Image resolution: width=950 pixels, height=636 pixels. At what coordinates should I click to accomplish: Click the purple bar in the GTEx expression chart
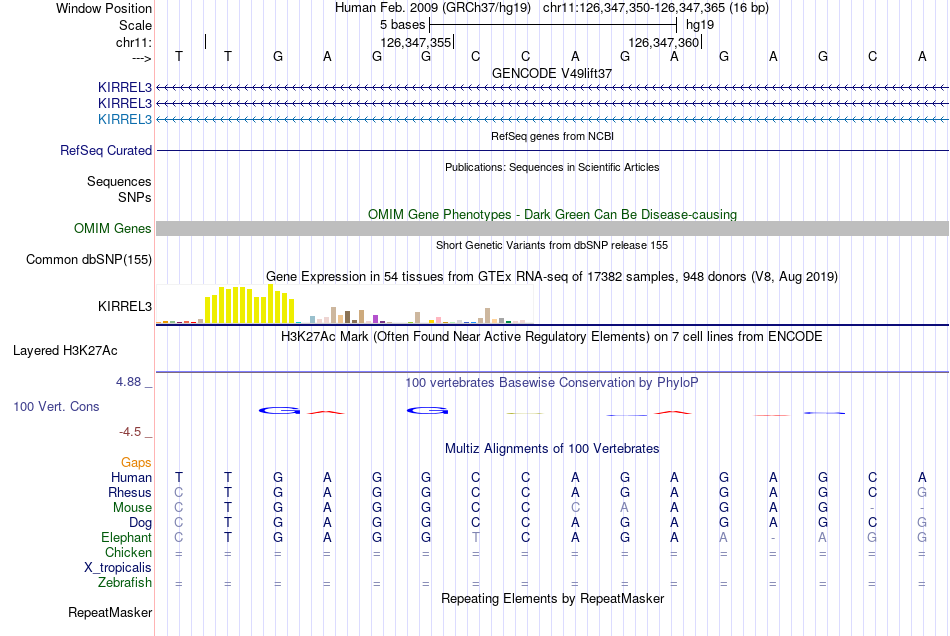tap(376, 319)
